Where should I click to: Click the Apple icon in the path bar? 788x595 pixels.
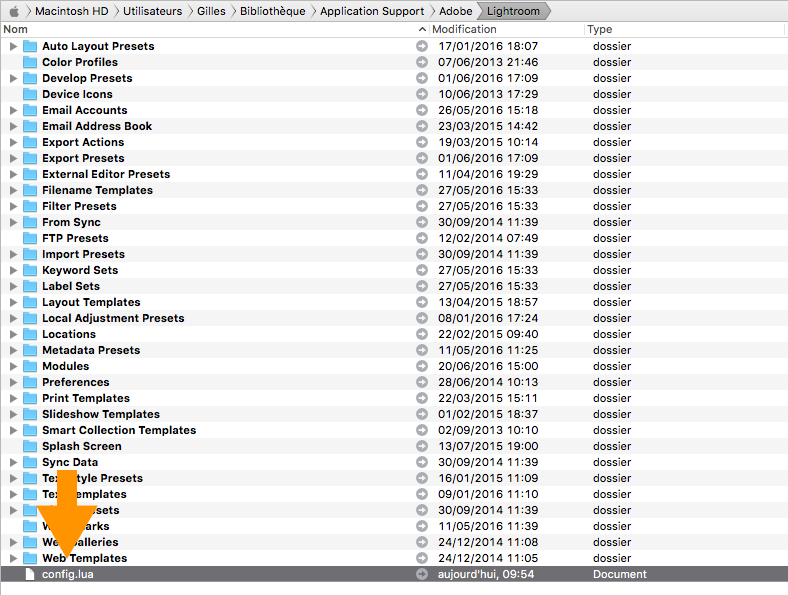coord(14,11)
